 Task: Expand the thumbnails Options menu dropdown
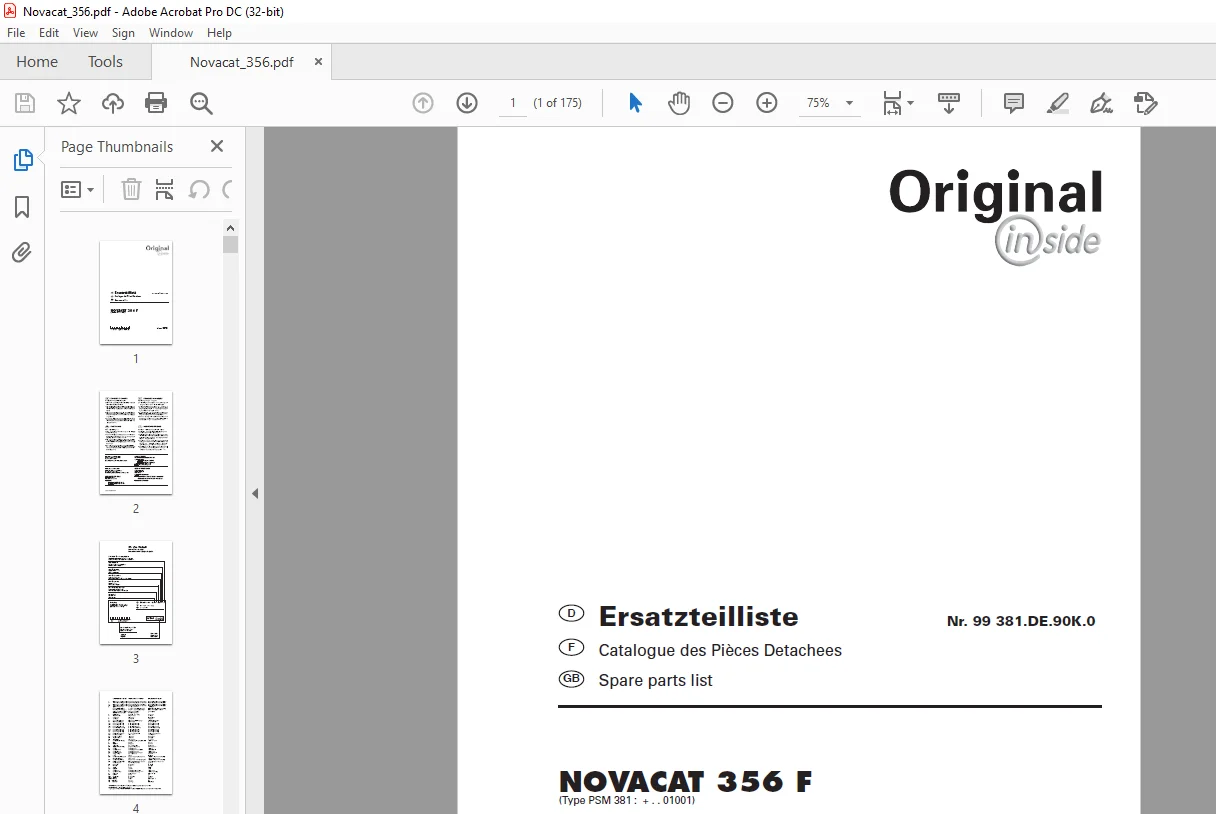tap(78, 189)
